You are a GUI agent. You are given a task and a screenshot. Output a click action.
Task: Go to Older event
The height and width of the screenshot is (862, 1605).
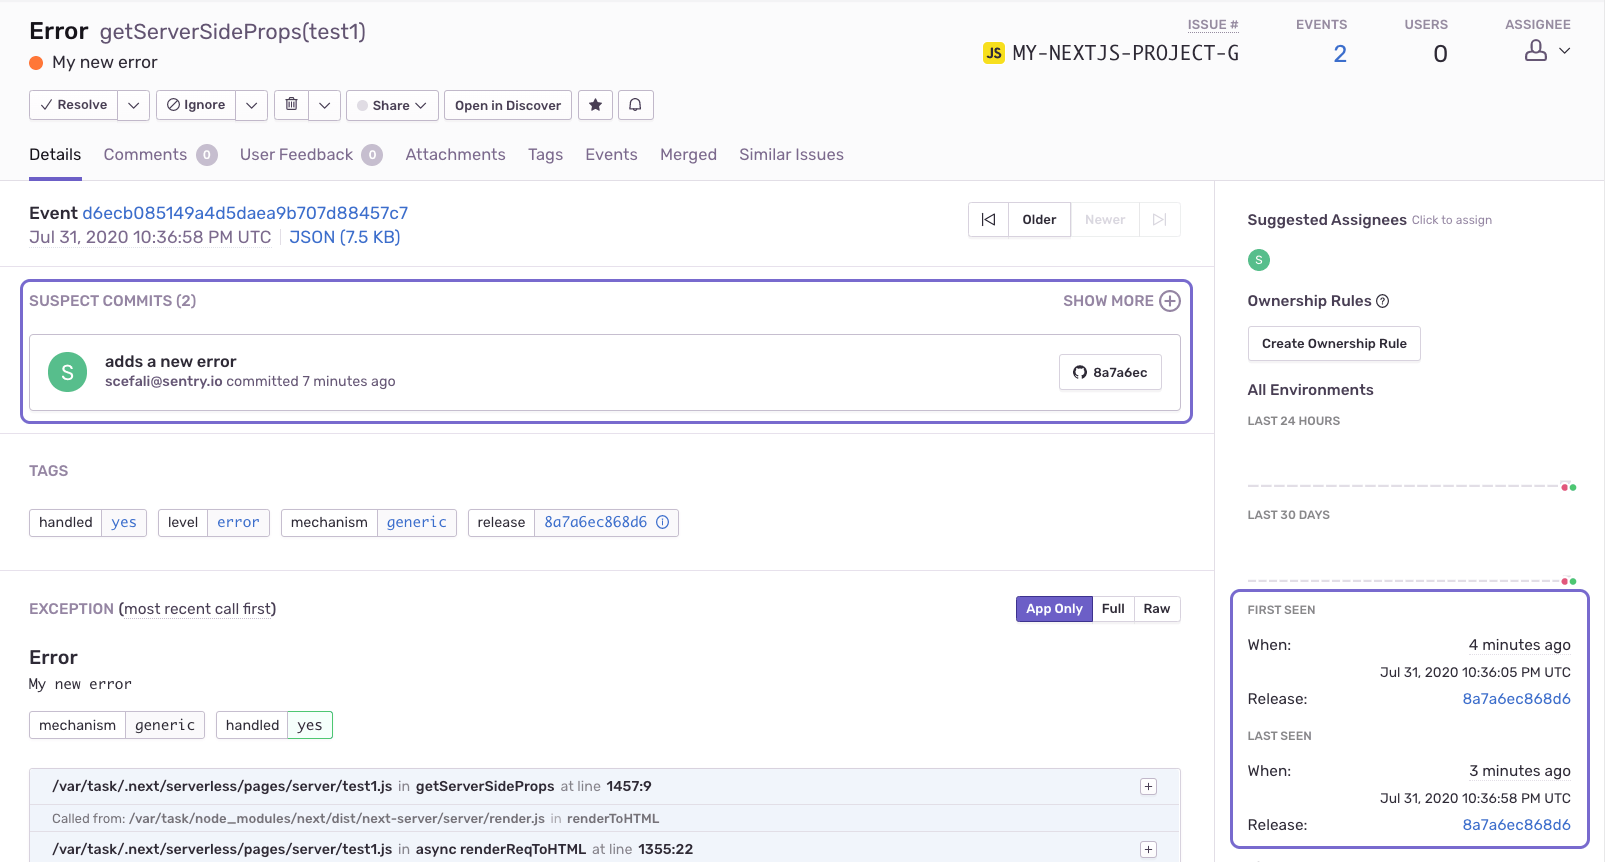click(x=1039, y=220)
